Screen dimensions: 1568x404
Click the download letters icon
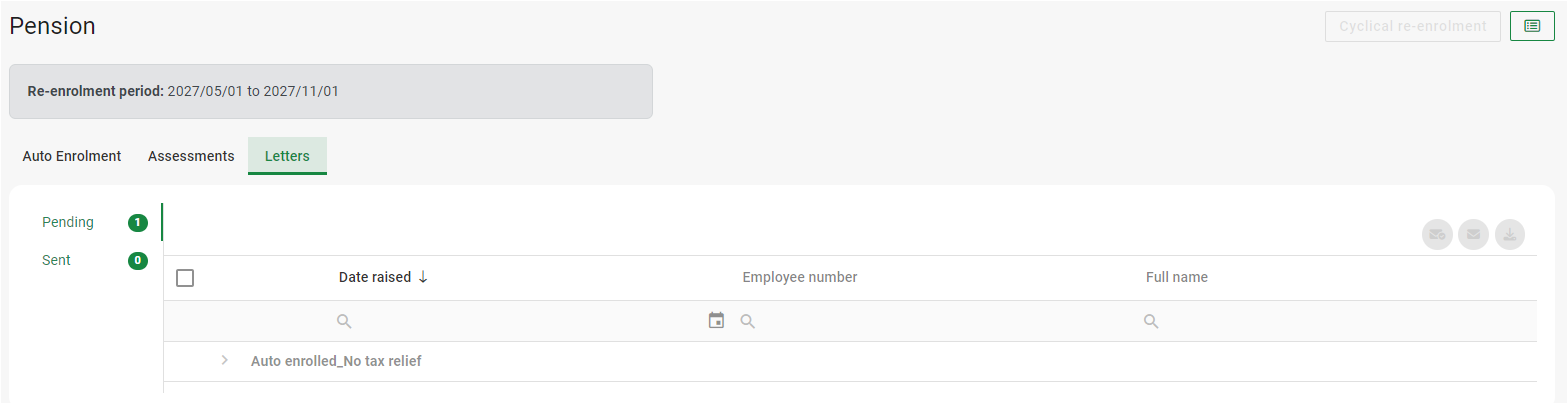1510,235
